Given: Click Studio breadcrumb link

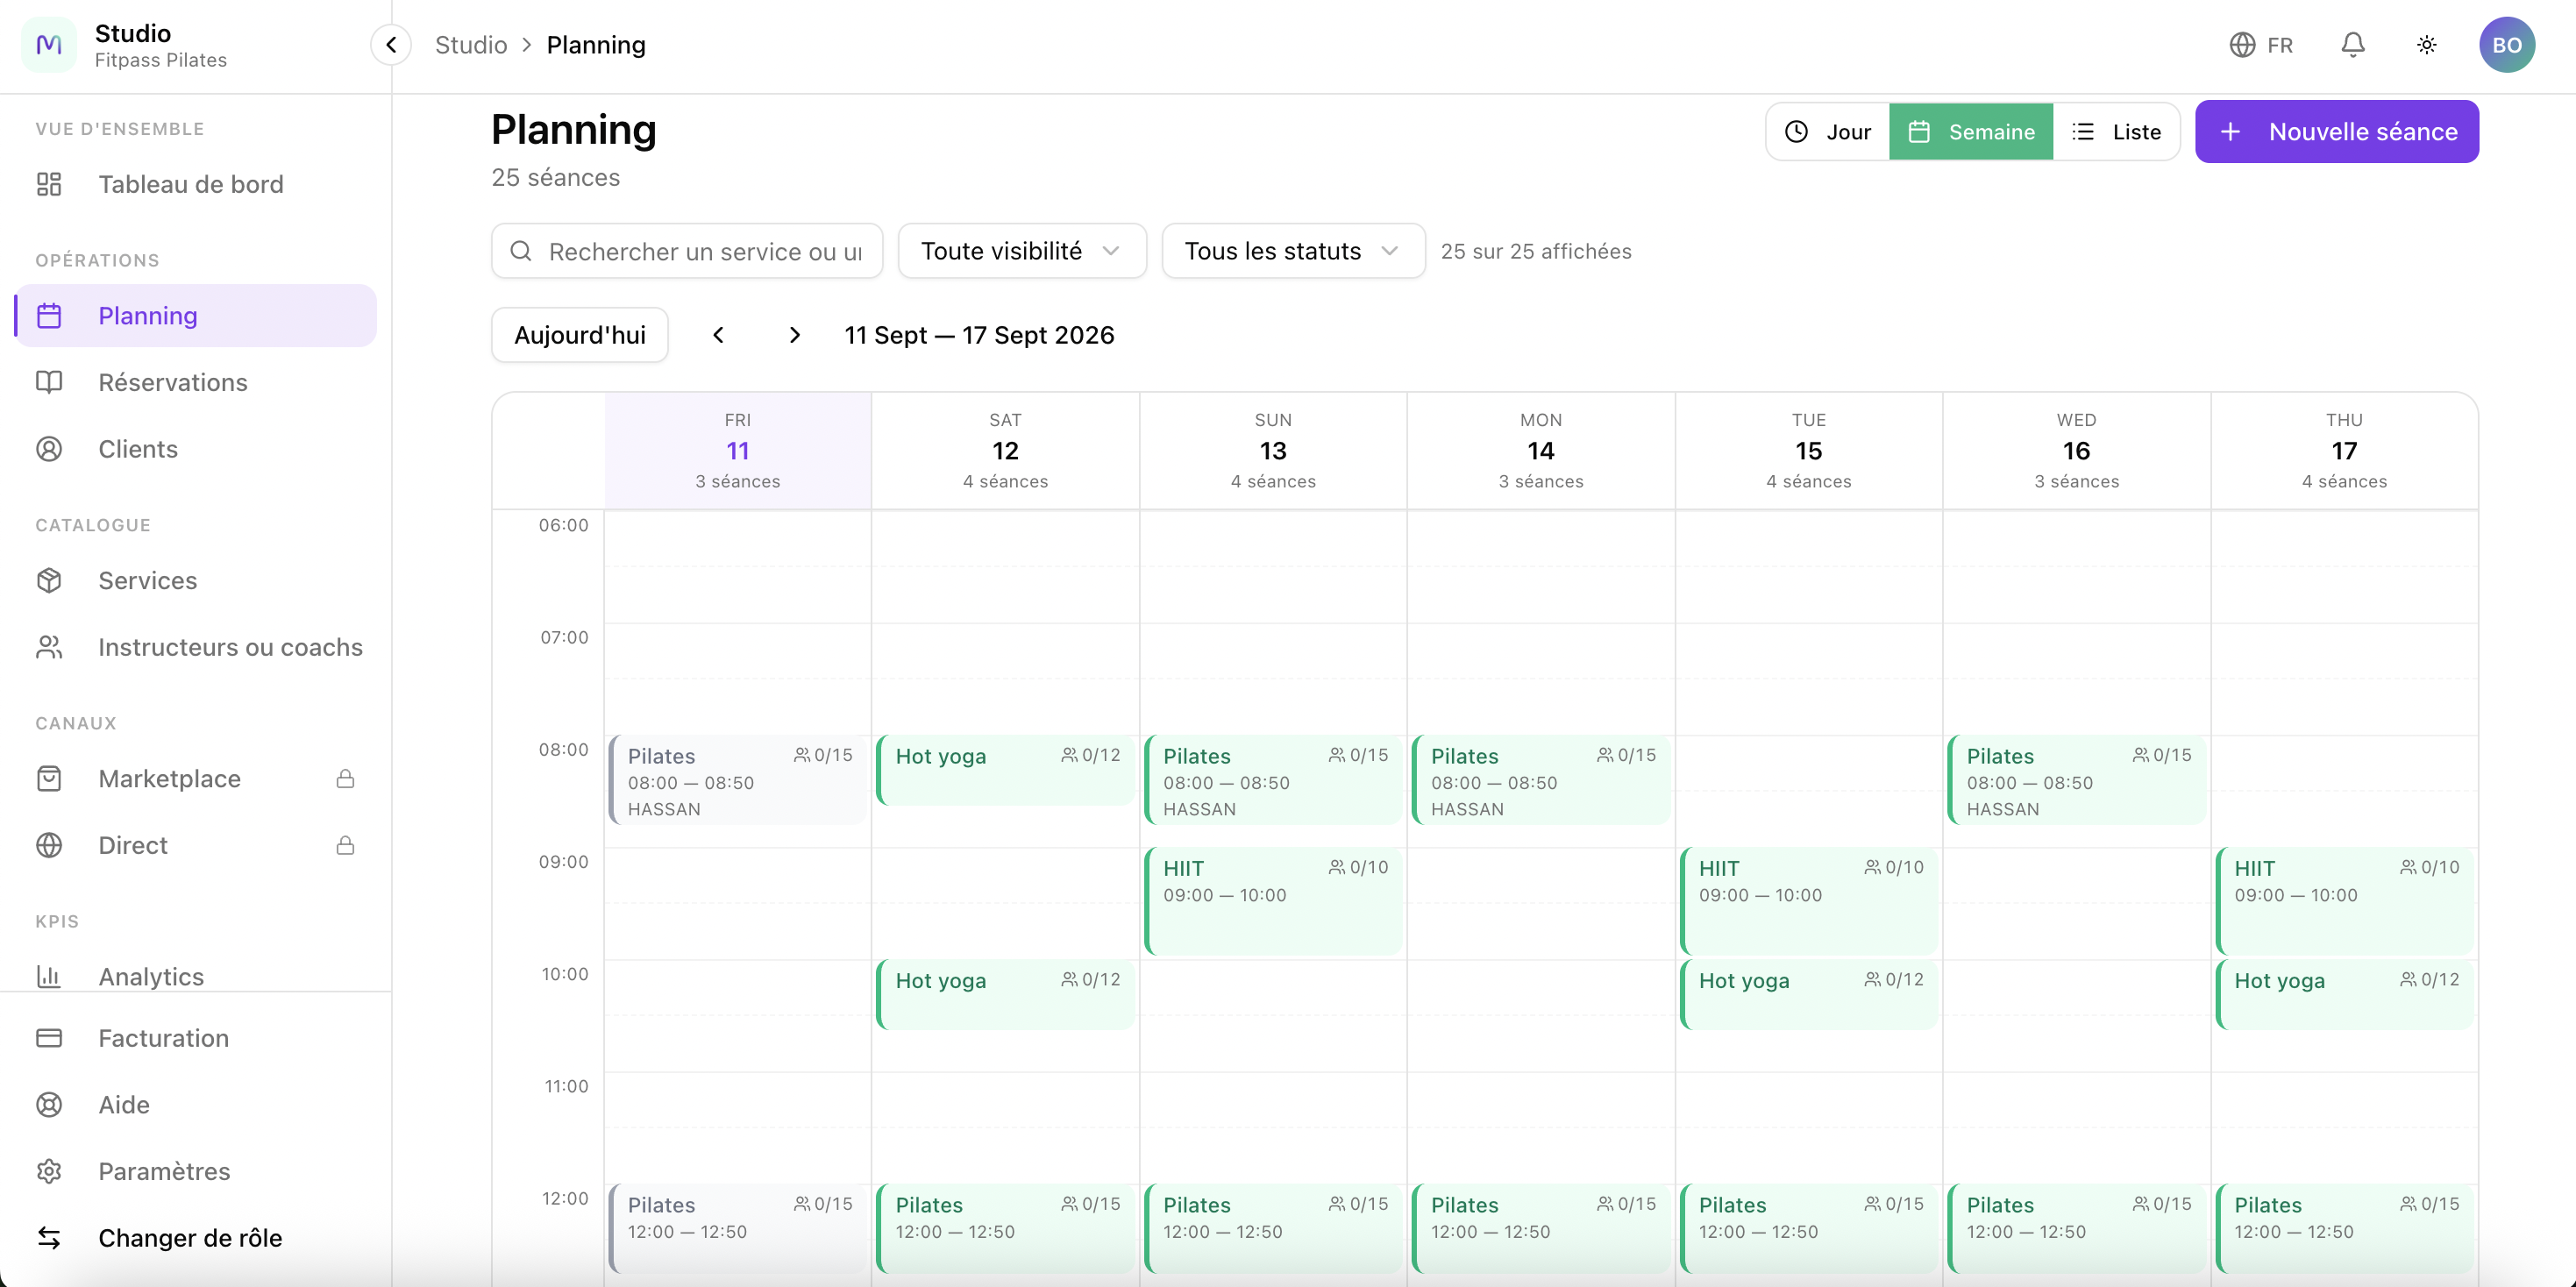Looking at the screenshot, I should coord(471,45).
